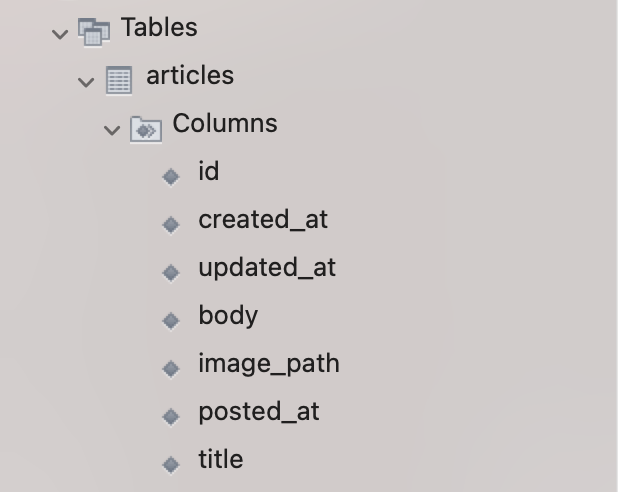Collapse the Columns folder node
Screen dimensions: 618x492
112,130
